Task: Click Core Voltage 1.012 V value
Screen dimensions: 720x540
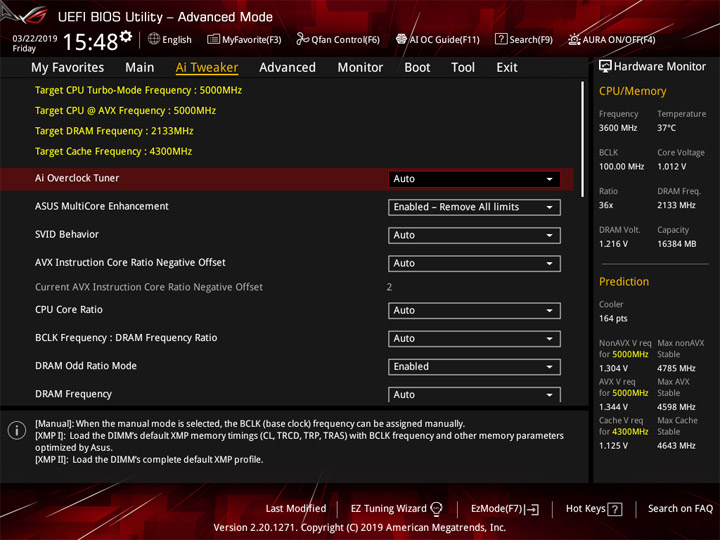Action: [x=671, y=167]
